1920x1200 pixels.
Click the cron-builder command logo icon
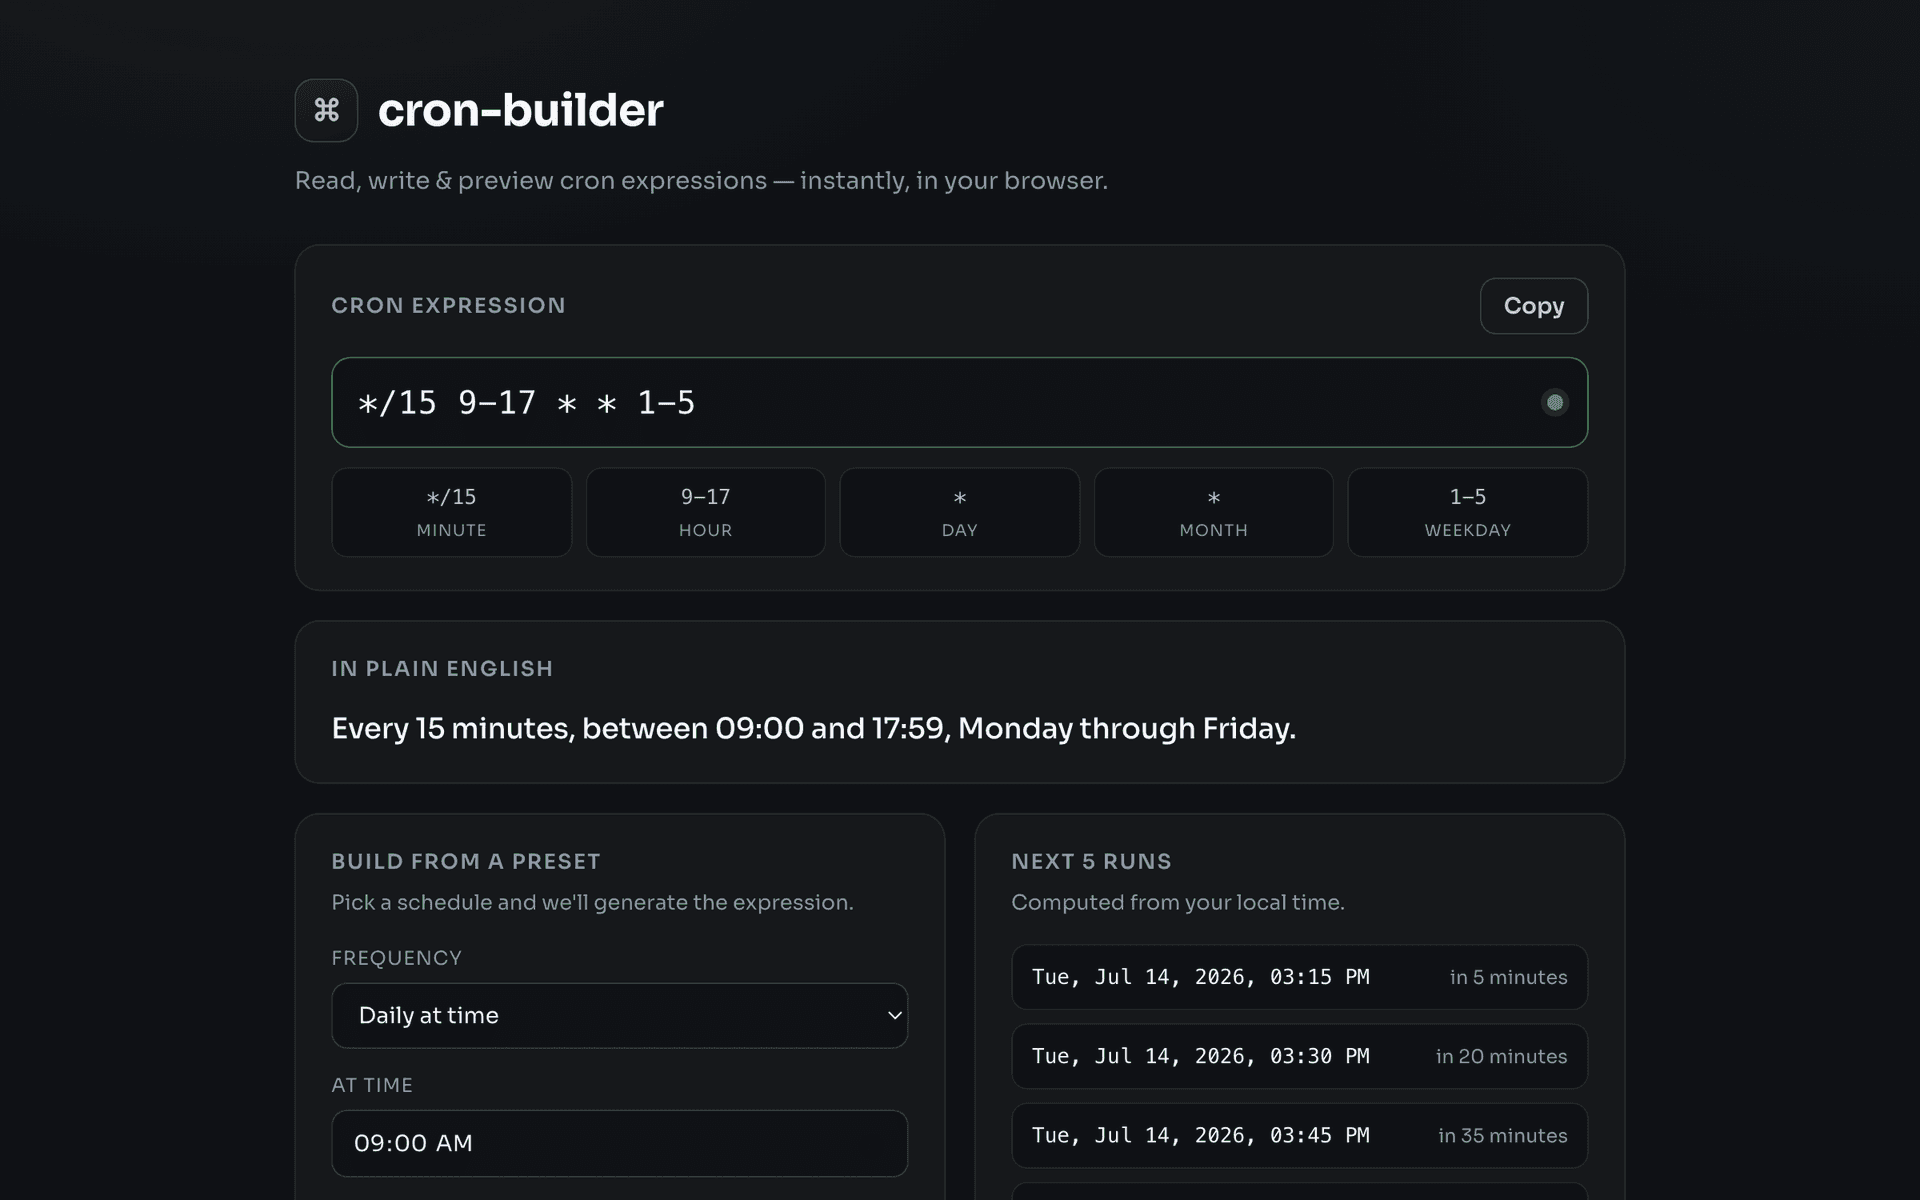tap(326, 110)
